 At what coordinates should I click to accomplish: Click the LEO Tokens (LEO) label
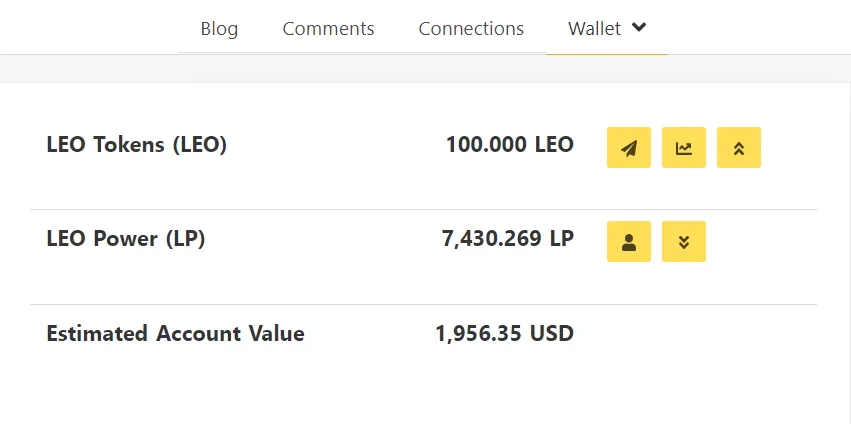coord(137,145)
